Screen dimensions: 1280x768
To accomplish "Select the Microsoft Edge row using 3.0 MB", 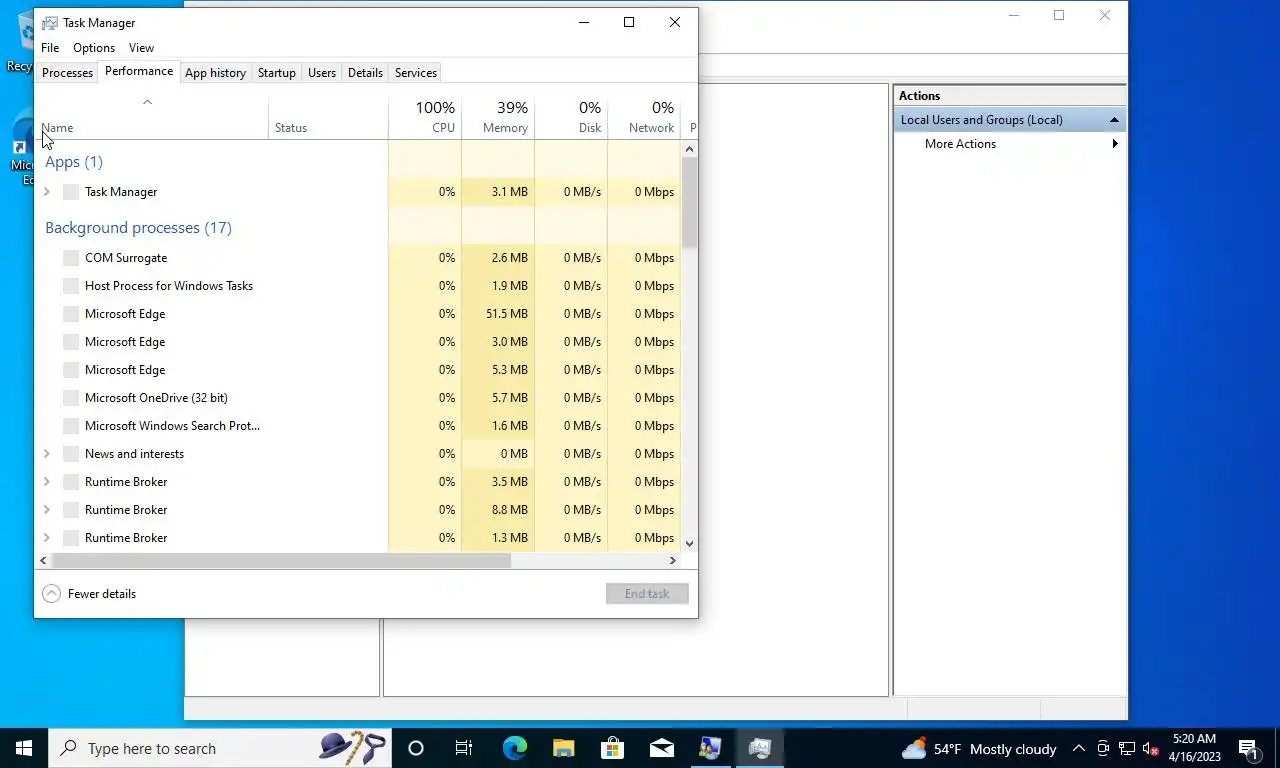I will pos(358,342).
